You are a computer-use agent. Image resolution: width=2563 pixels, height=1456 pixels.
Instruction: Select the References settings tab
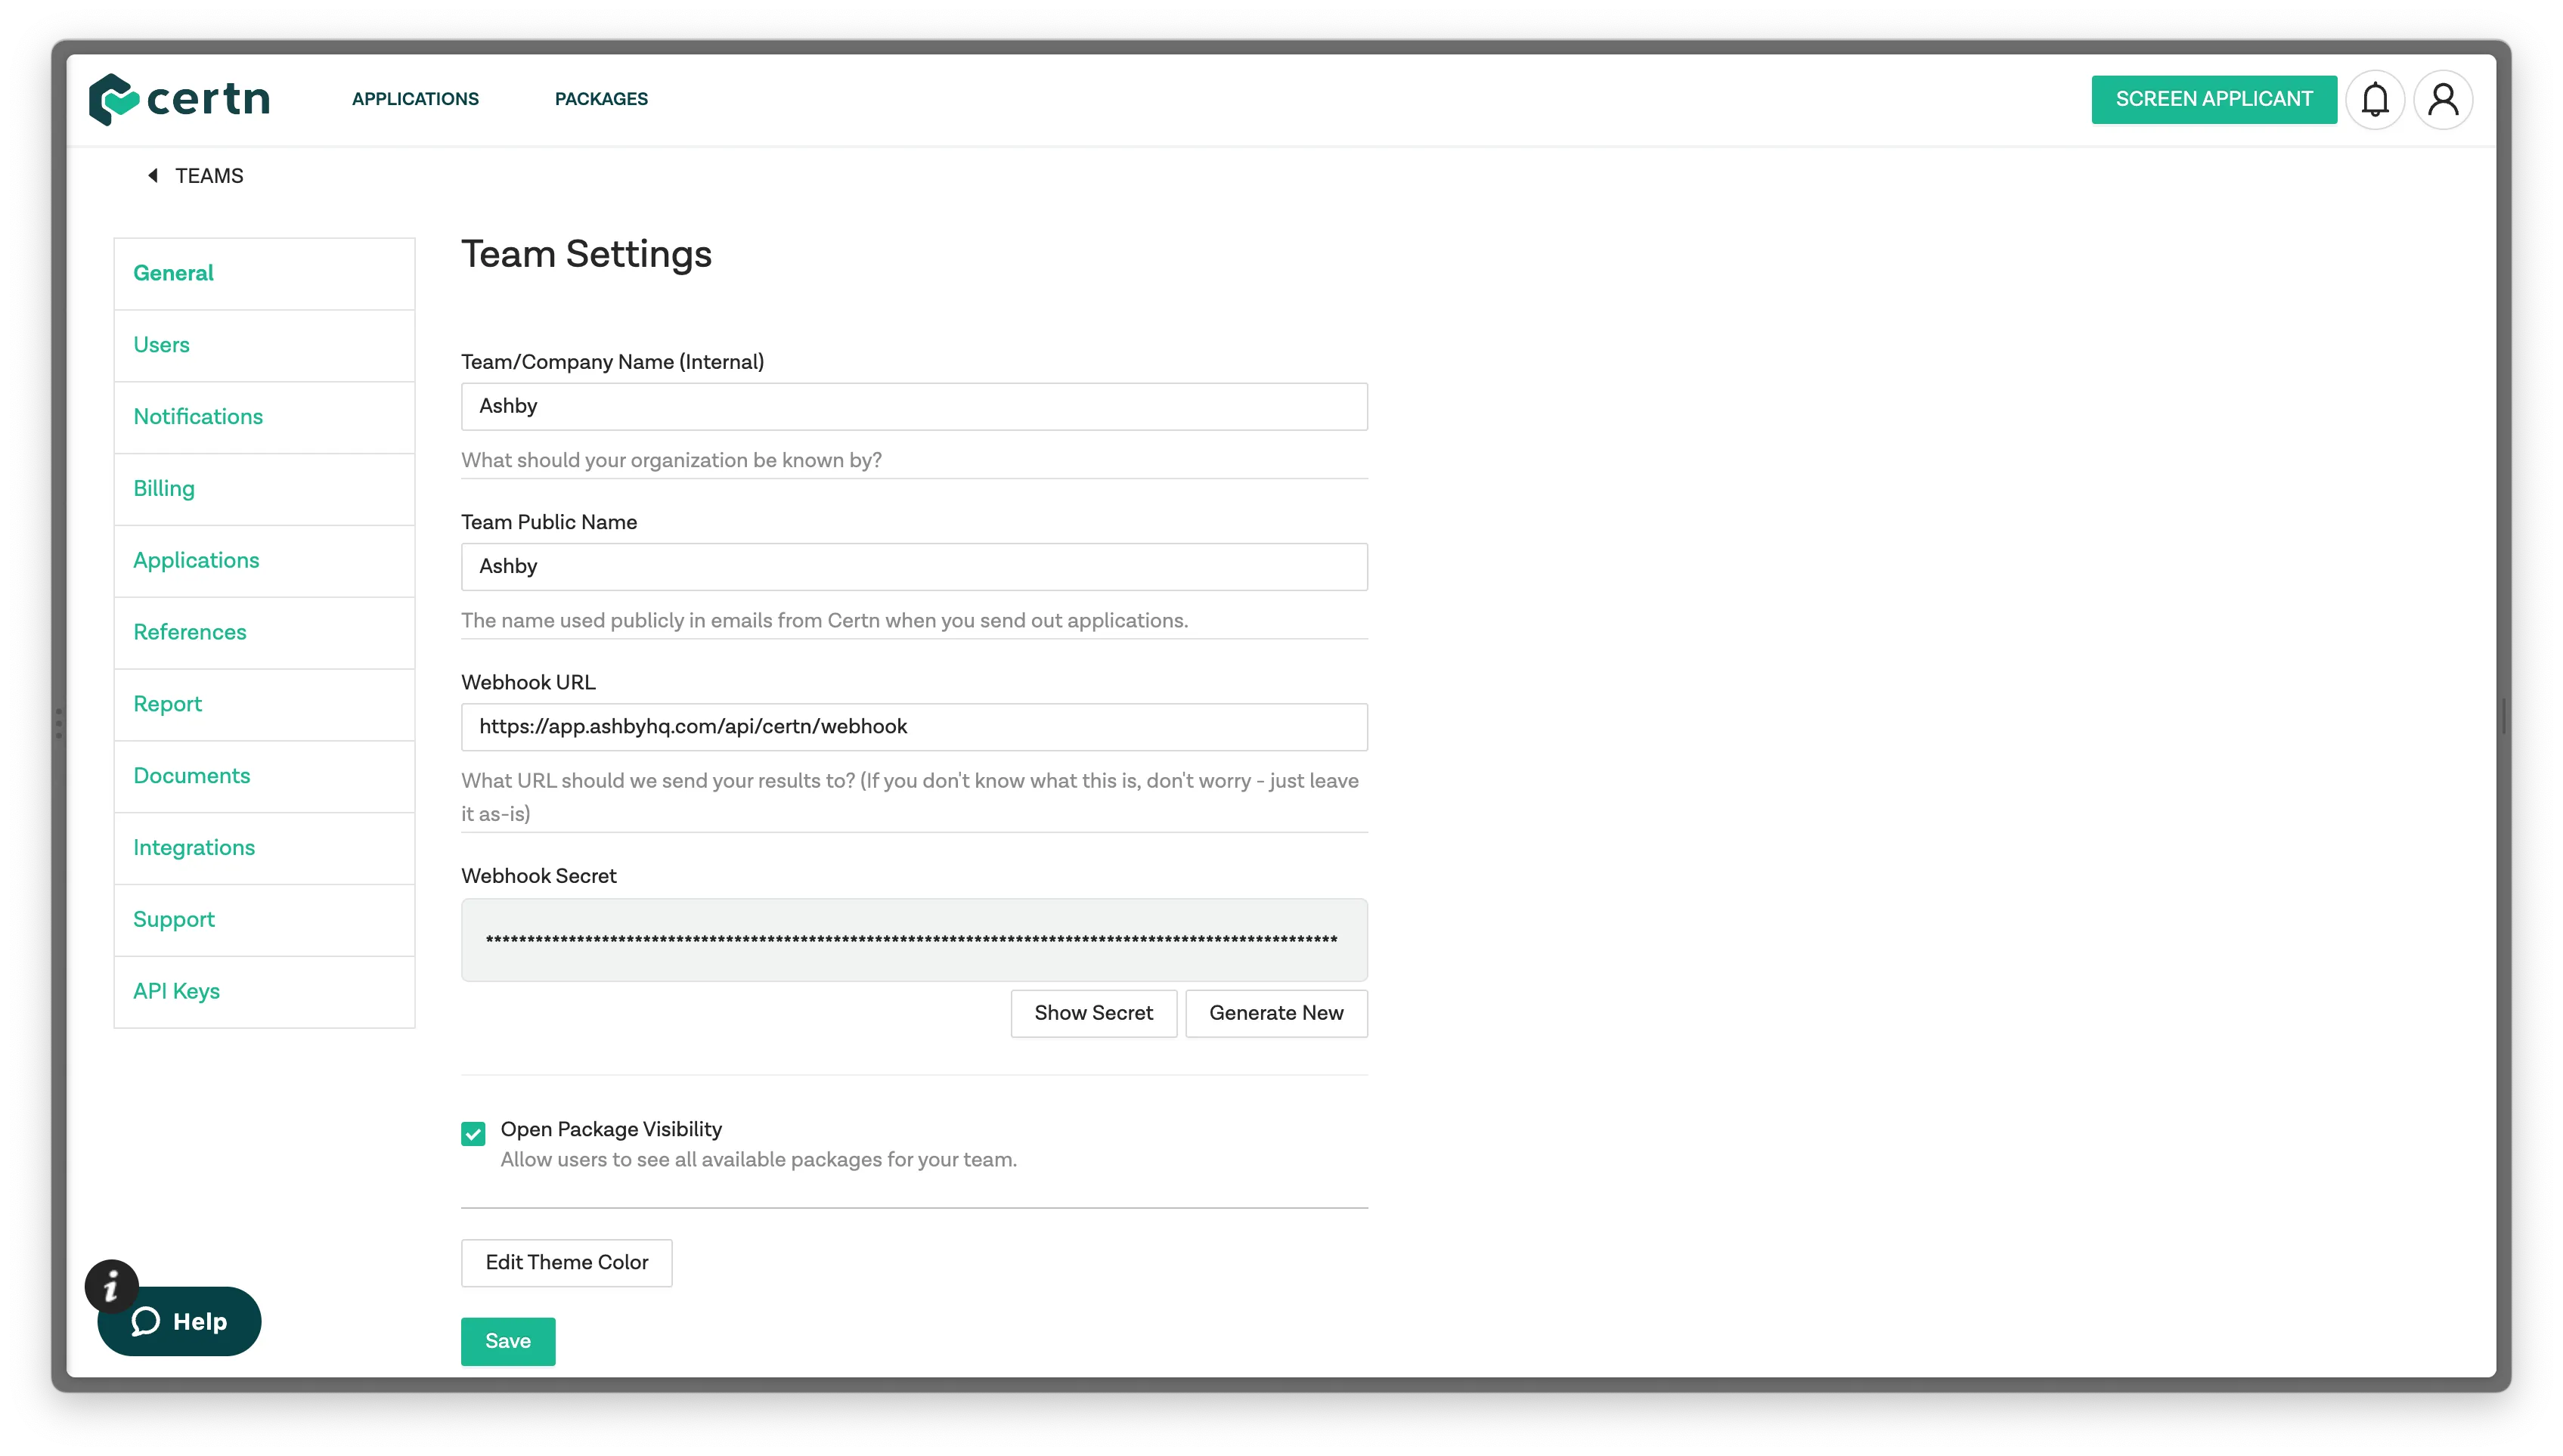[264, 633]
